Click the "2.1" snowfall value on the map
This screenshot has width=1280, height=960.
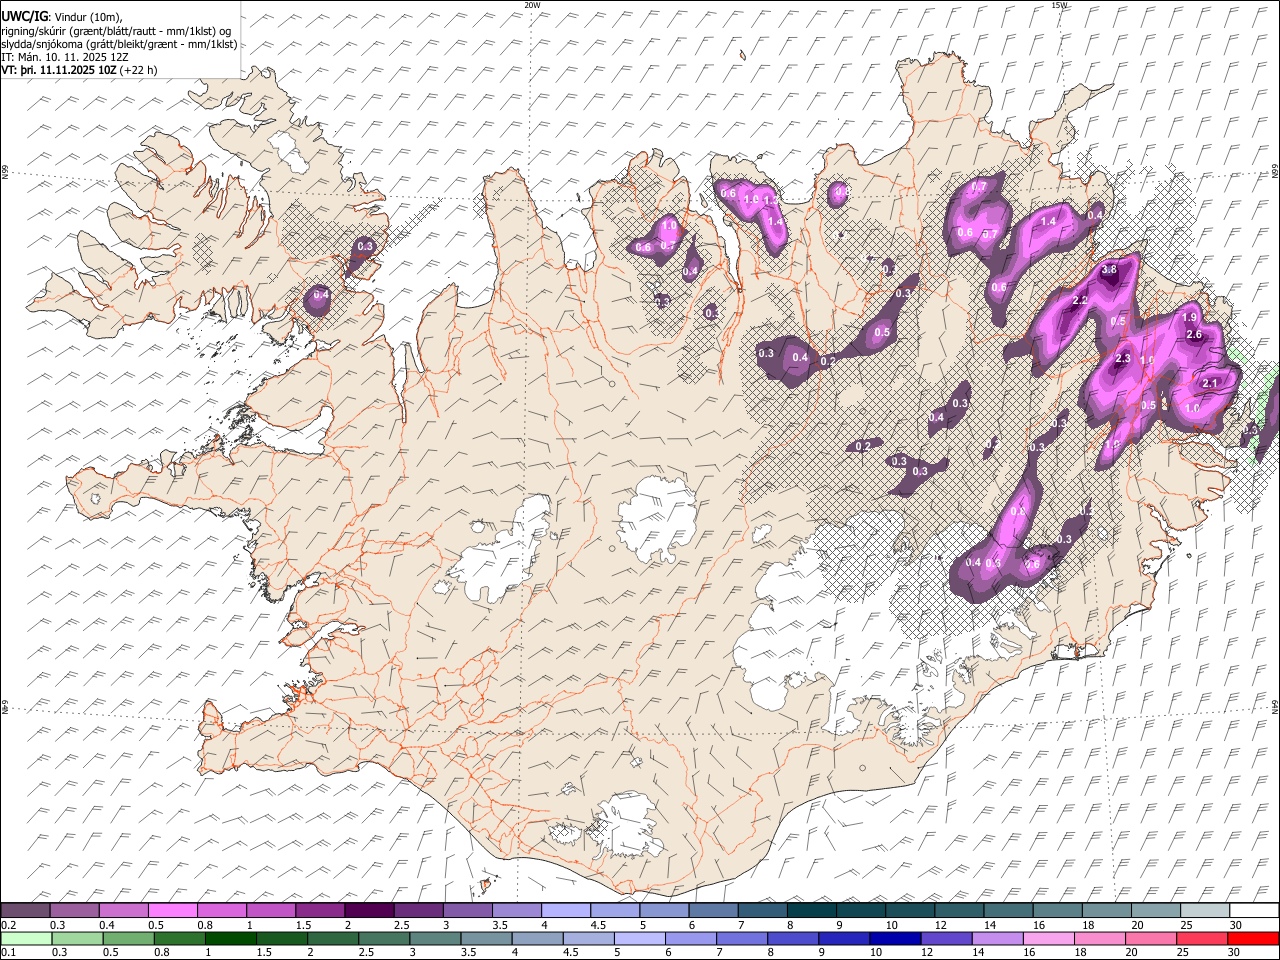(1210, 383)
